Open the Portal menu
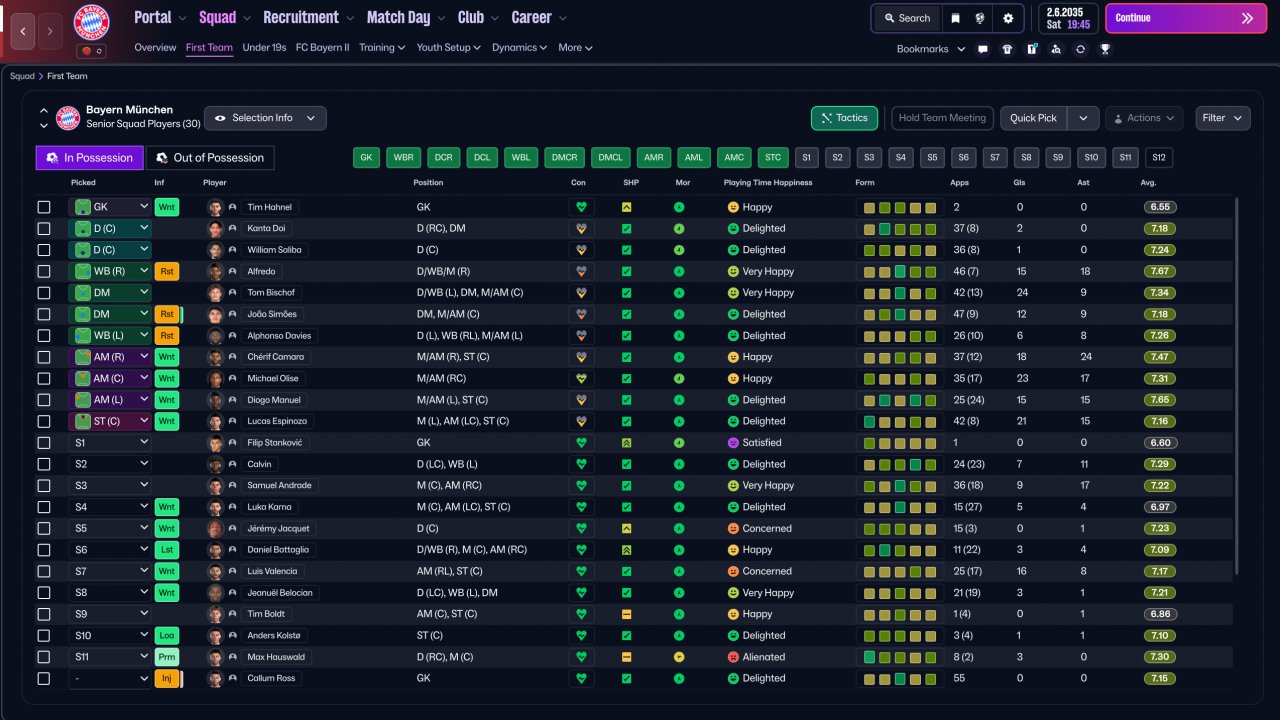This screenshot has width=1280, height=720. [x=160, y=17]
